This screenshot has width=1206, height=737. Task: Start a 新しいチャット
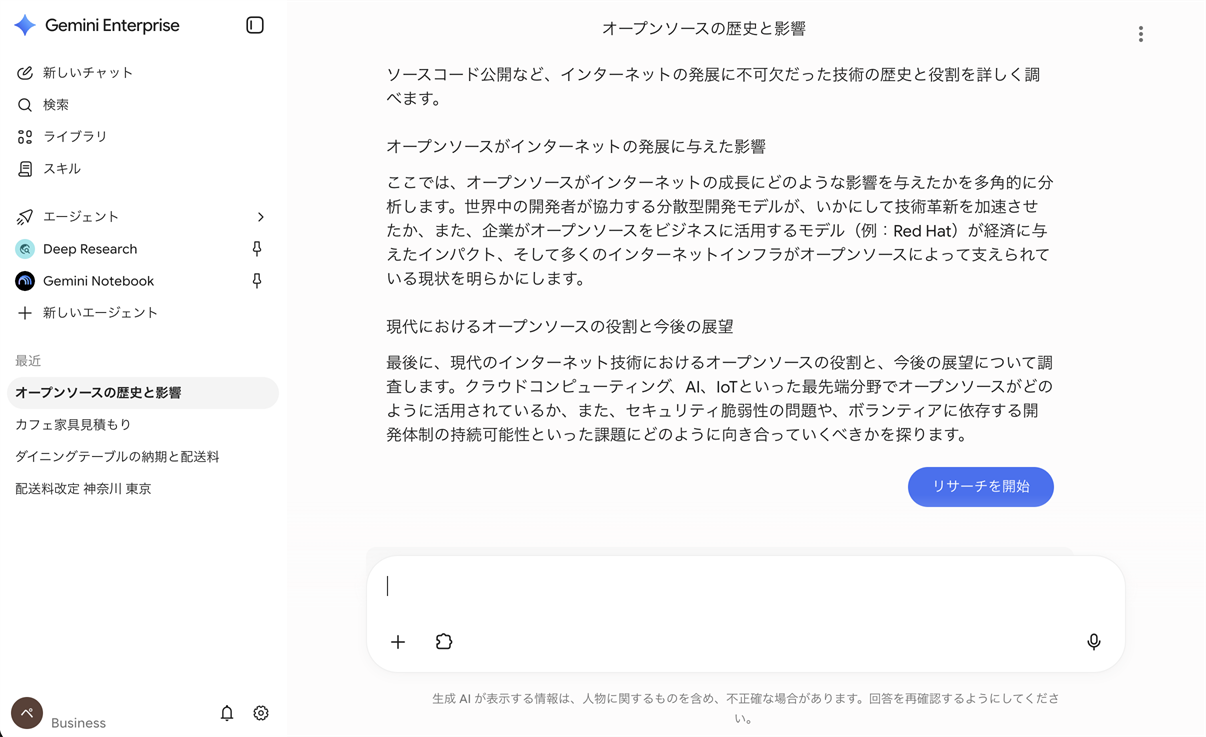coord(88,73)
